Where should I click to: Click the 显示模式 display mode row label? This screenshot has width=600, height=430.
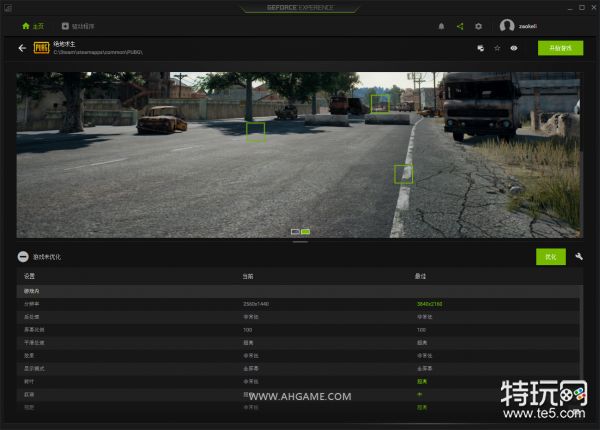point(34,368)
